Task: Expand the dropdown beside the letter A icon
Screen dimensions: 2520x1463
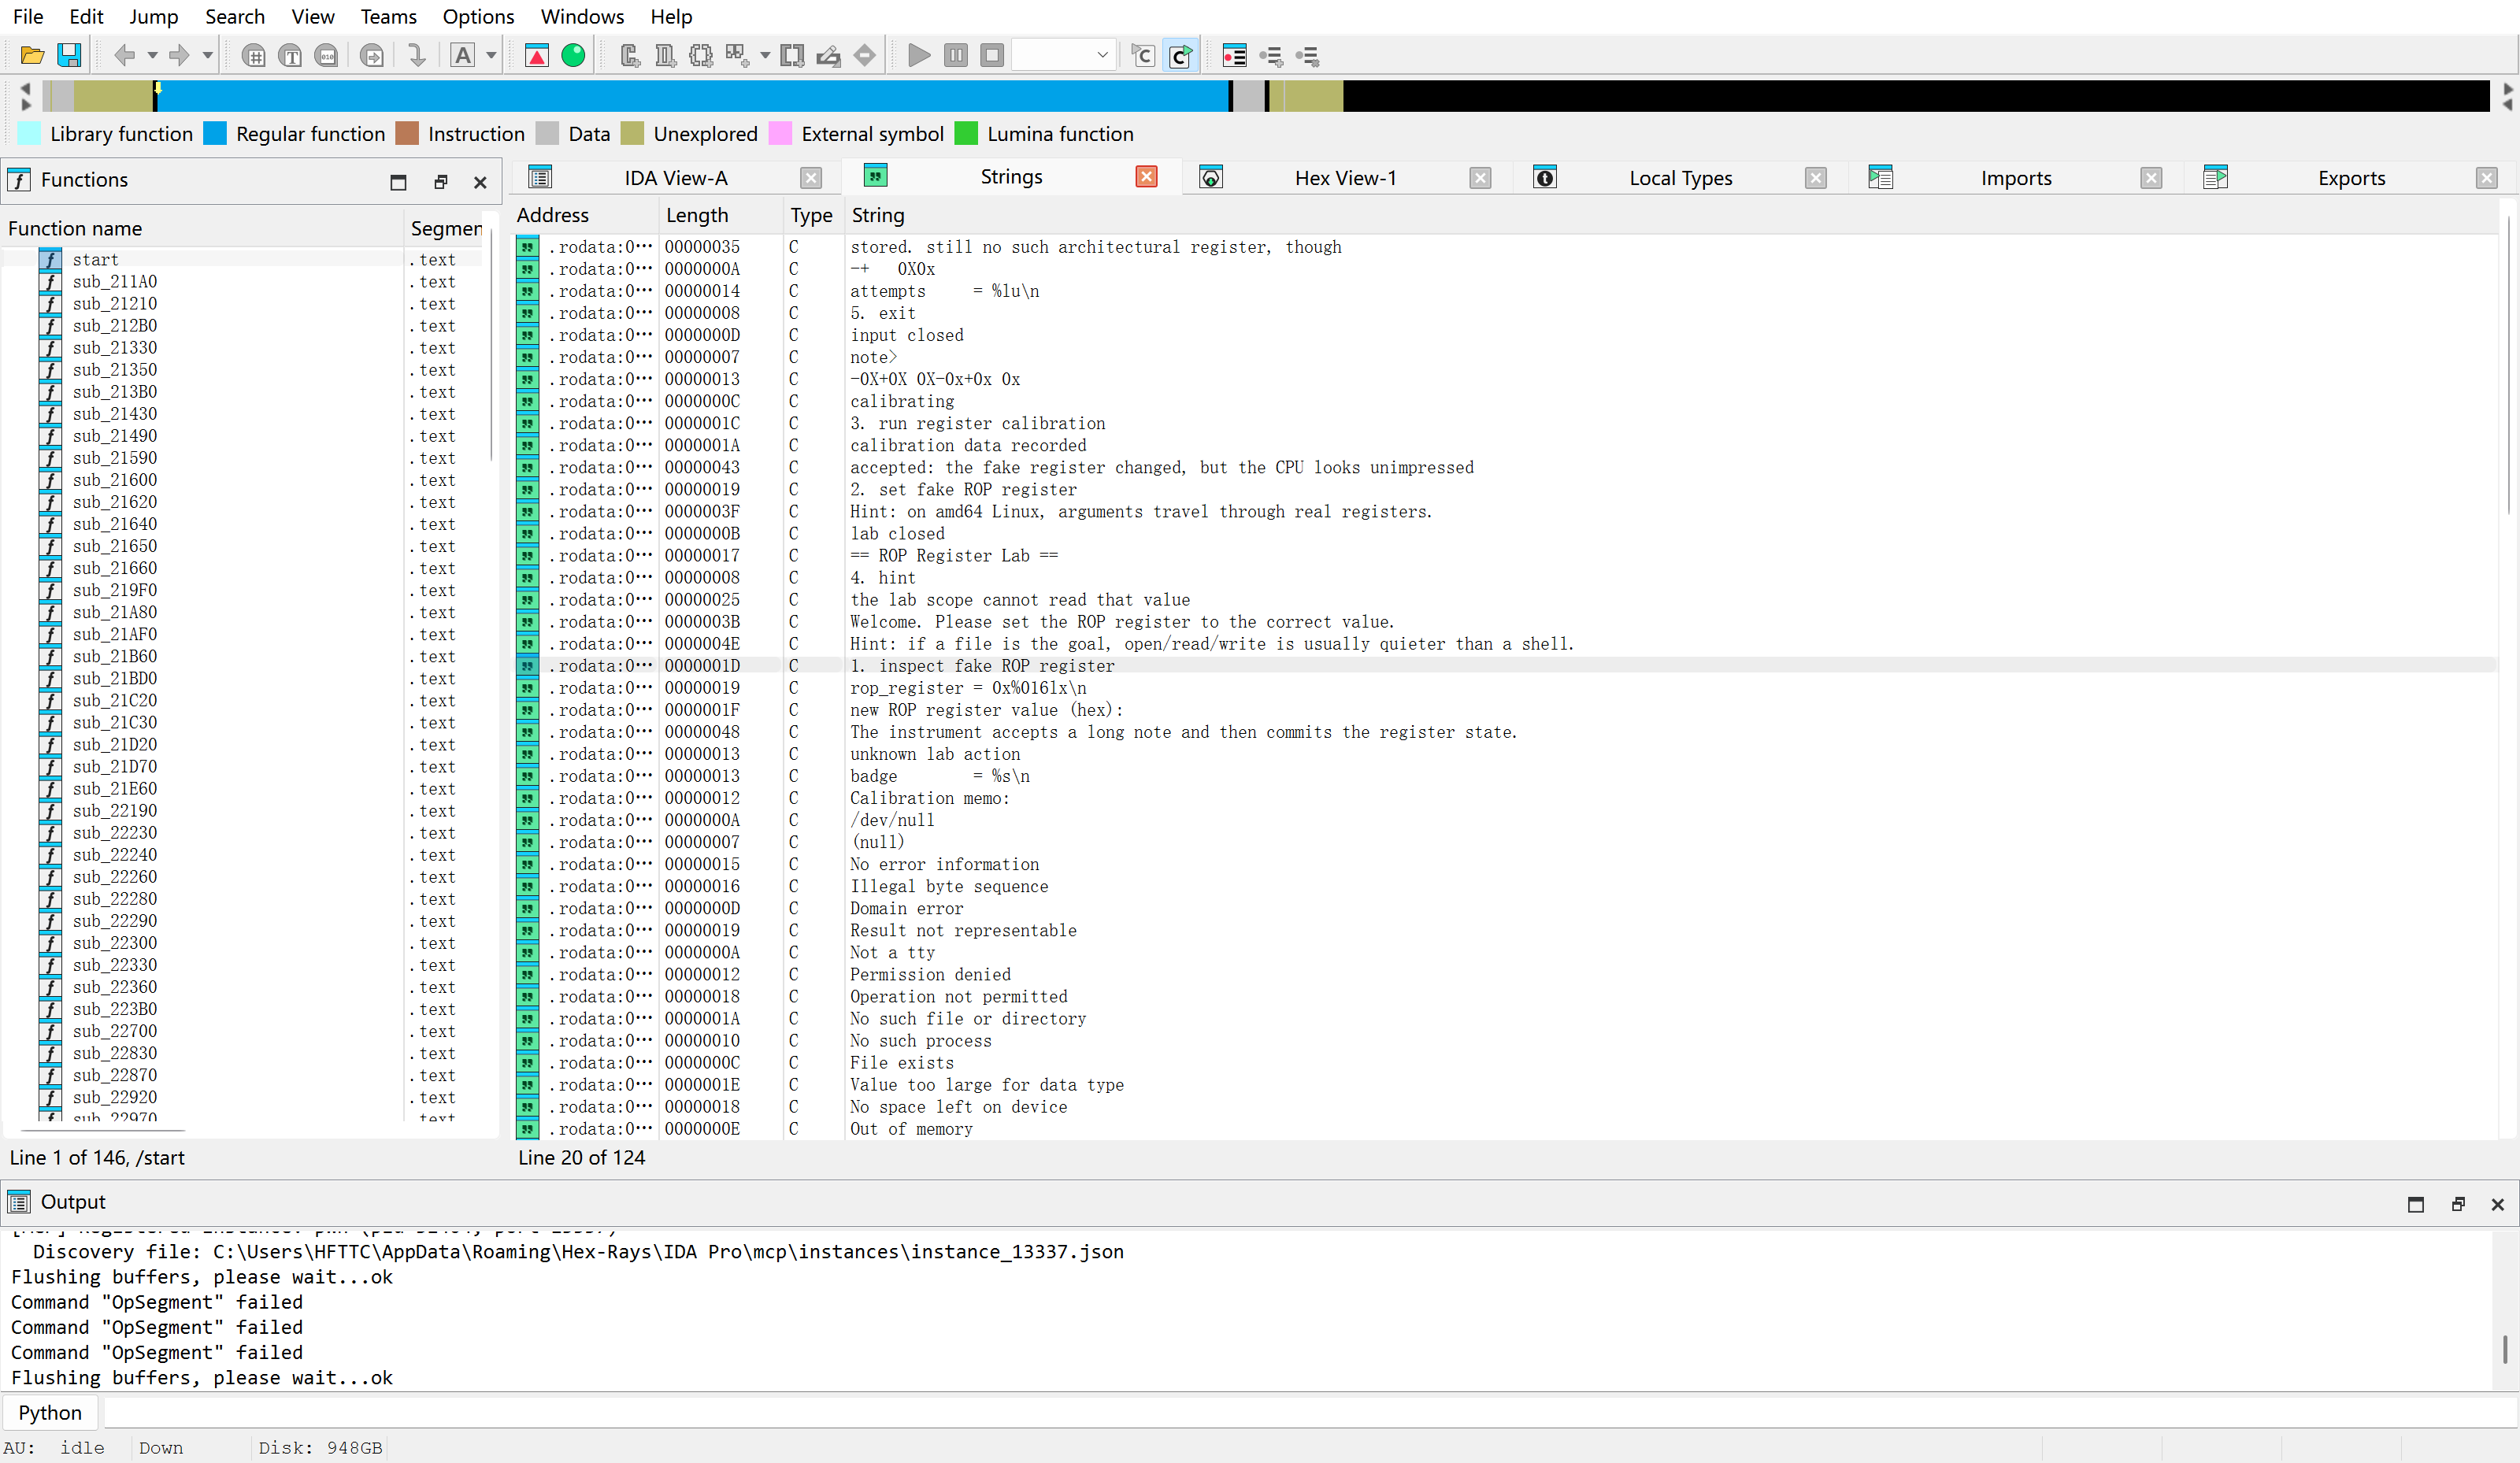Action: (x=491, y=56)
